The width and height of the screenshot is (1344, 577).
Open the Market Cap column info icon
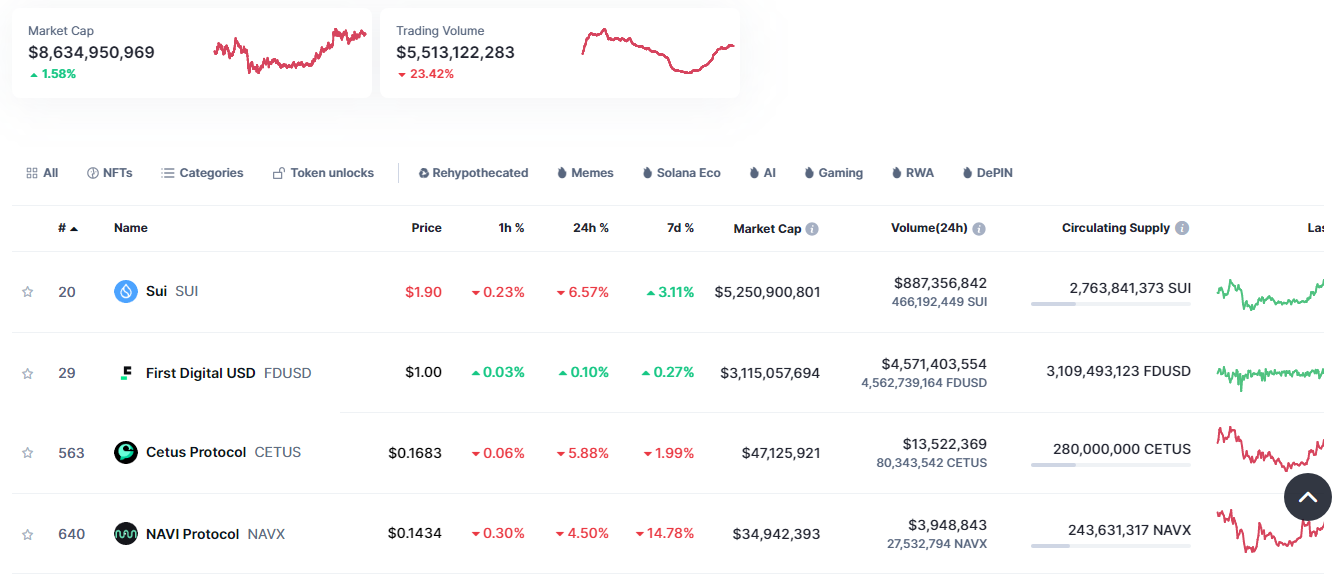point(812,229)
